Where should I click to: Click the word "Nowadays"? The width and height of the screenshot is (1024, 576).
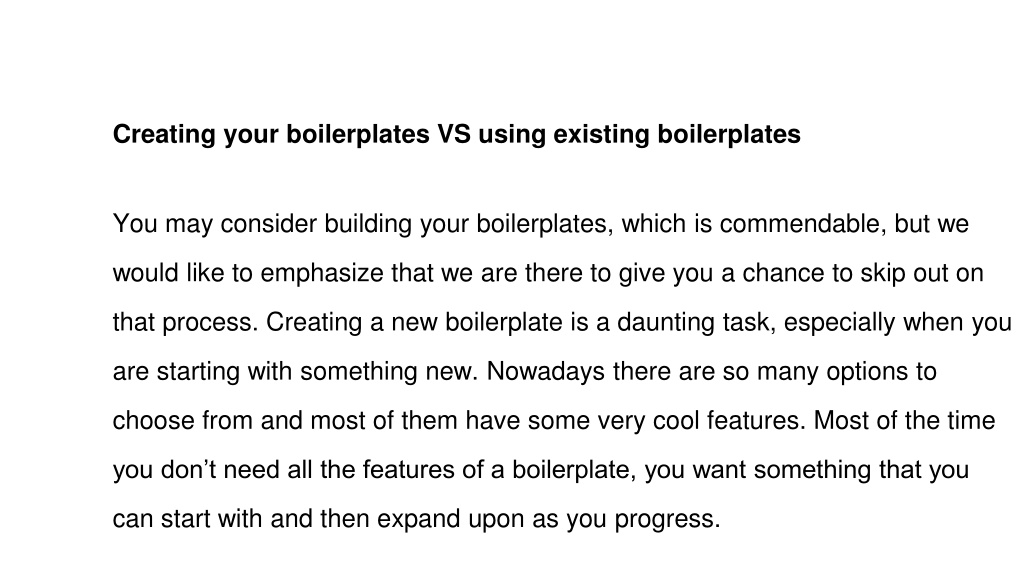546,372
